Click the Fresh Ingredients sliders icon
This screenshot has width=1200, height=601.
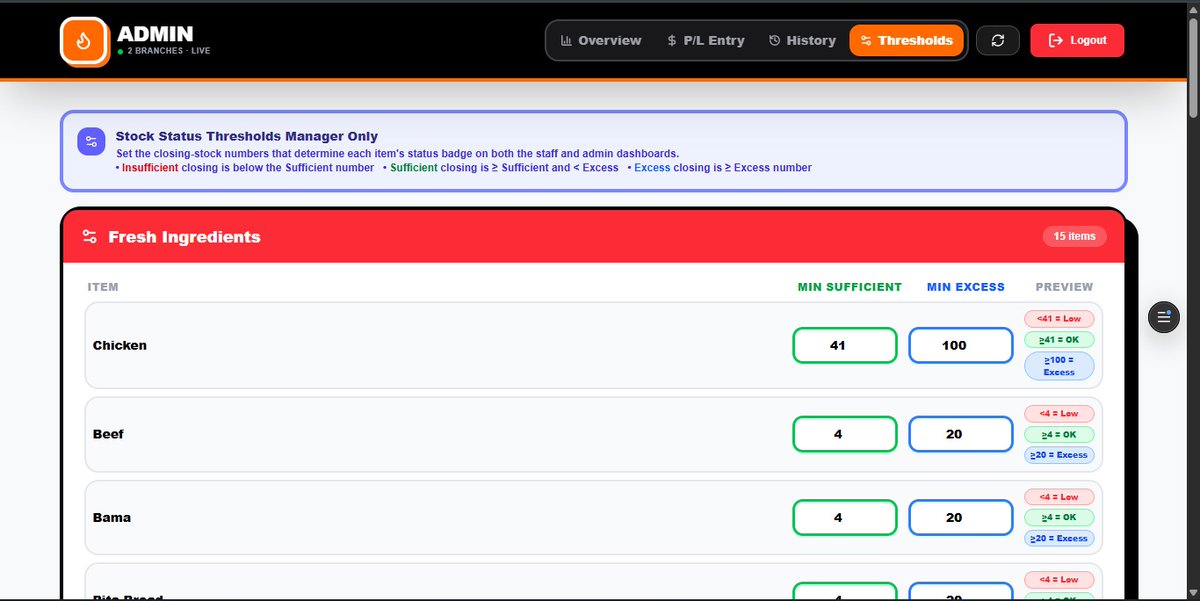click(90, 237)
